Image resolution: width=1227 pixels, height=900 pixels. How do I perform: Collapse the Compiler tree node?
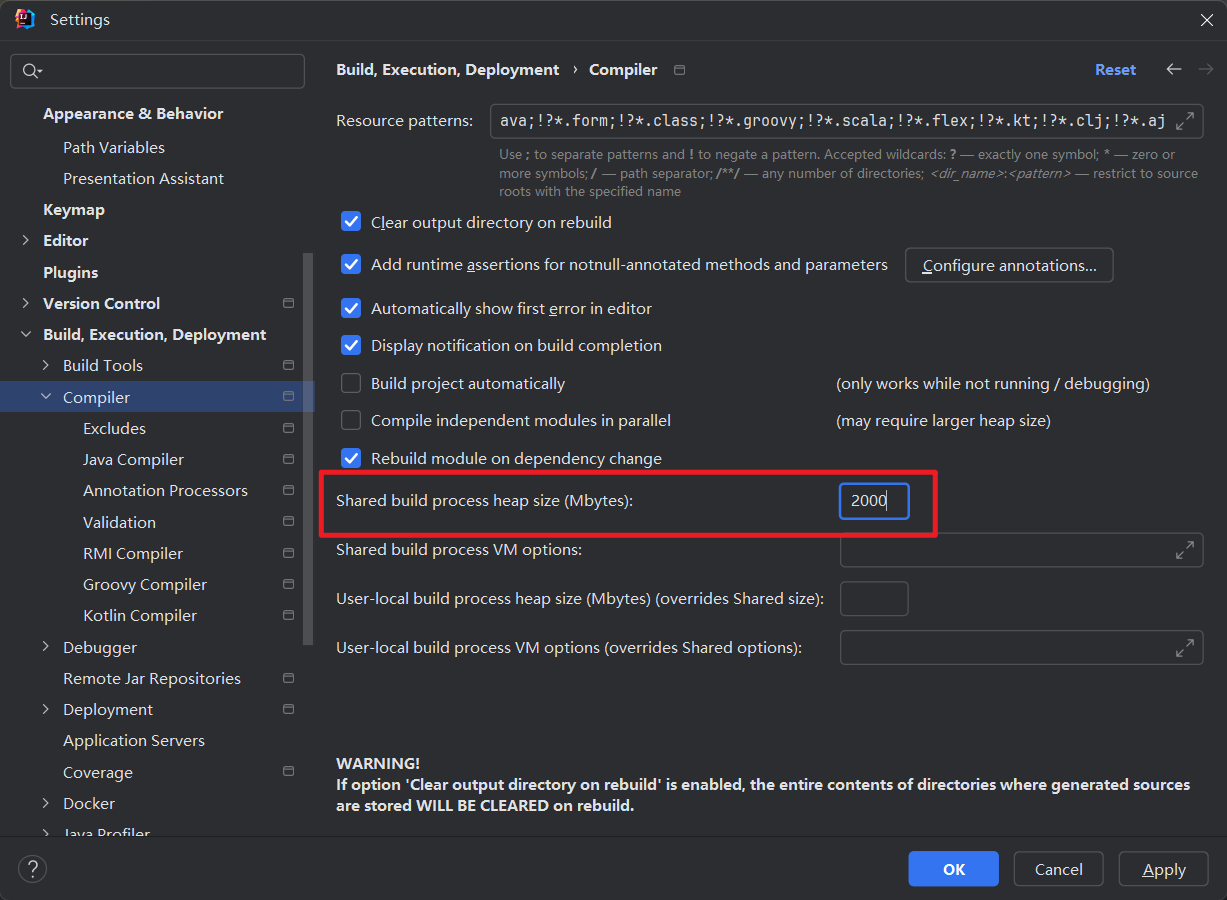pos(46,397)
